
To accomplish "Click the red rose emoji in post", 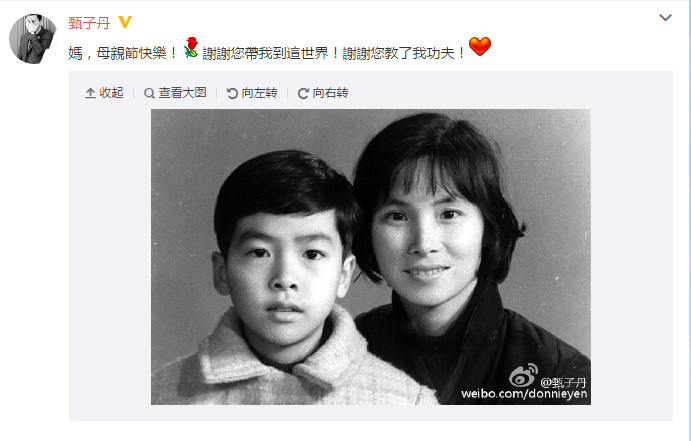I will click(191, 47).
